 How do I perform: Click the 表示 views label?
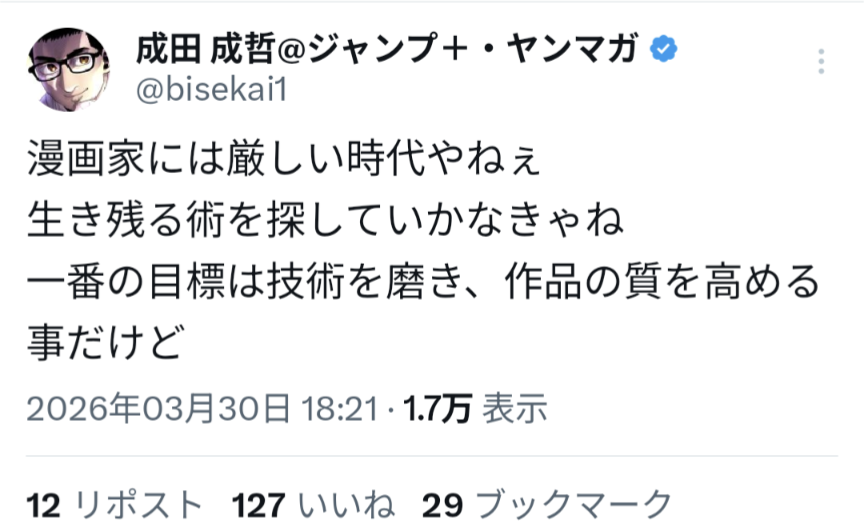pos(514,408)
